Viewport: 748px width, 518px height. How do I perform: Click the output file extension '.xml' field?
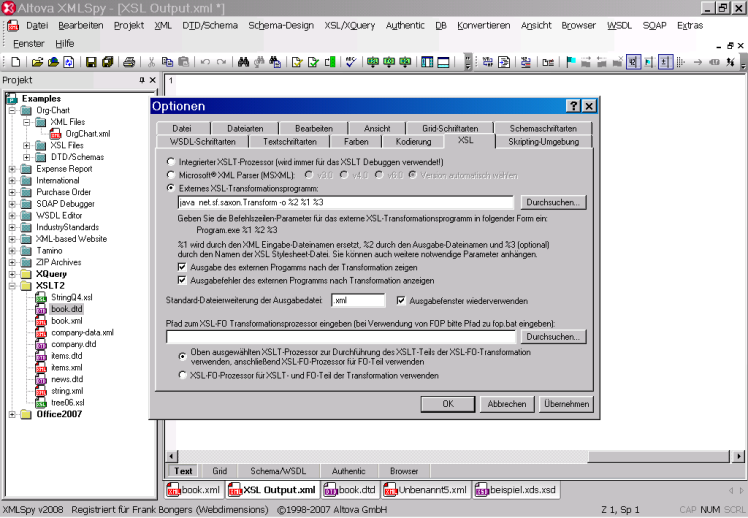point(358,300)
